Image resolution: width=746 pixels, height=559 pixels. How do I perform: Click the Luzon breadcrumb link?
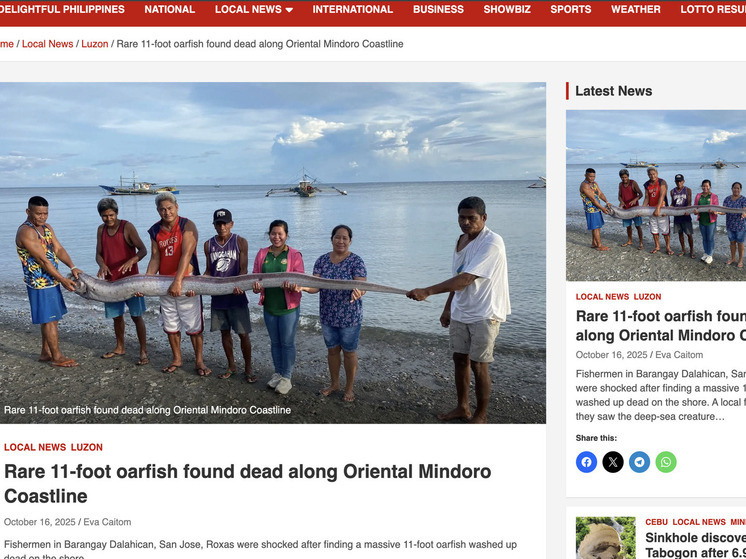click(x=95, y=44)
